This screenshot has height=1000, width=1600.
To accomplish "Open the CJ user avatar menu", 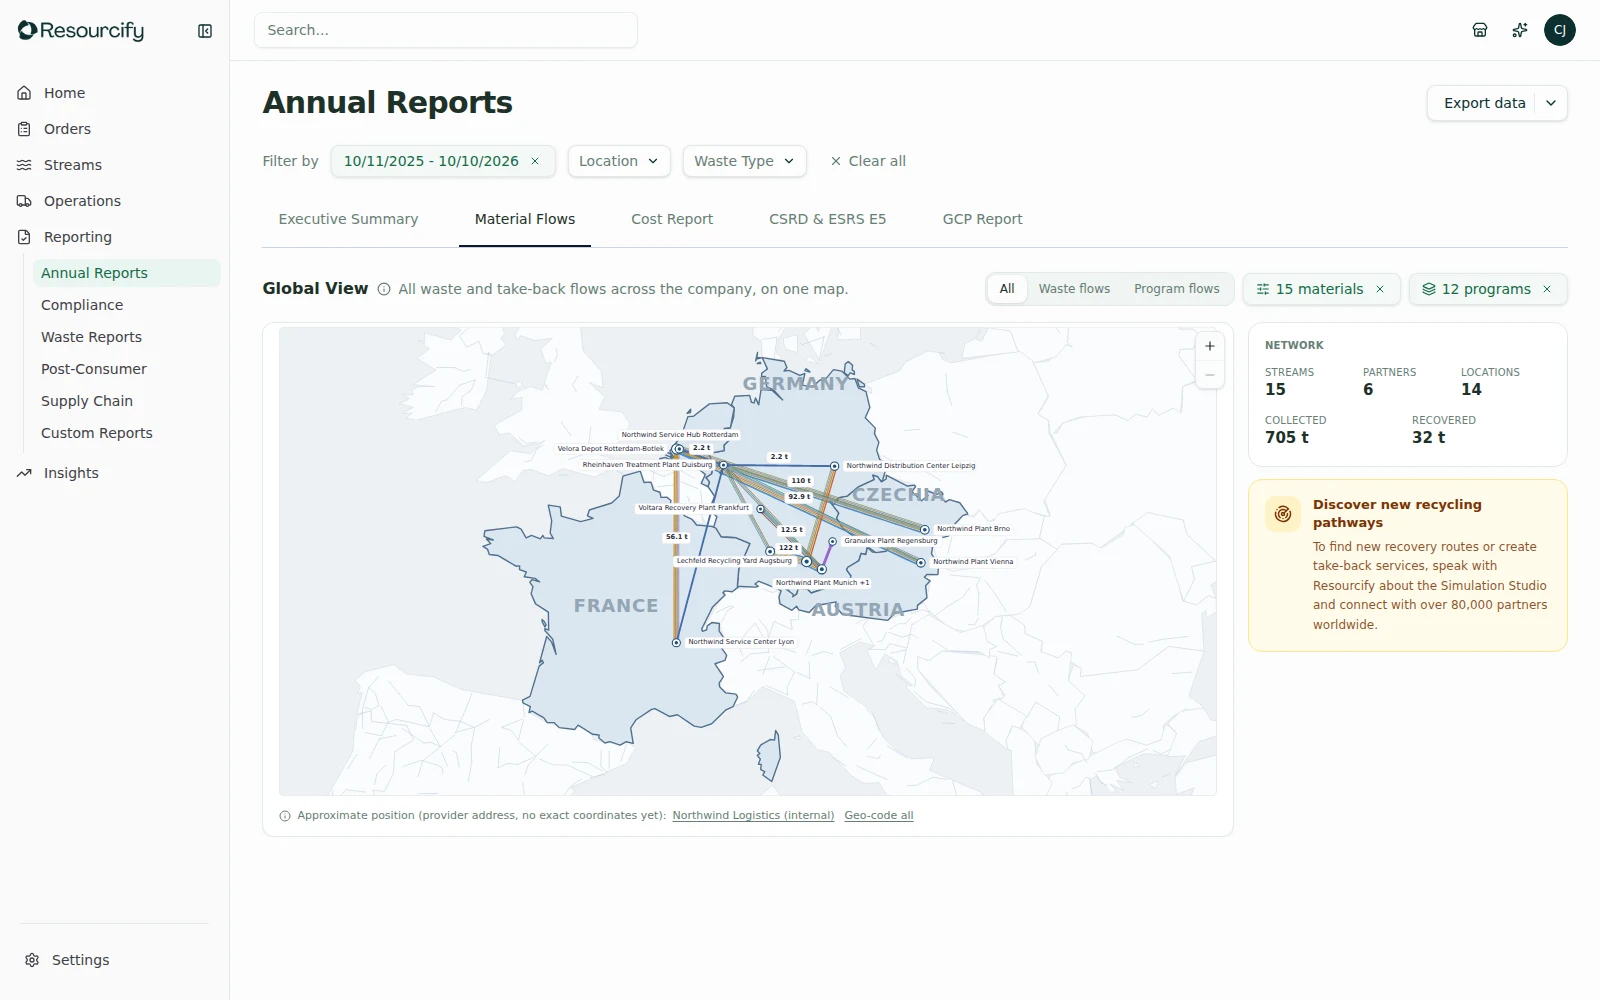I will [1560, 30].
